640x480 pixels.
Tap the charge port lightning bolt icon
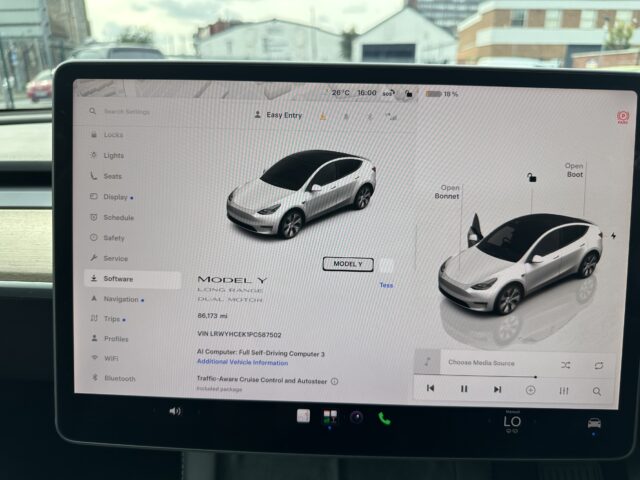613,236
